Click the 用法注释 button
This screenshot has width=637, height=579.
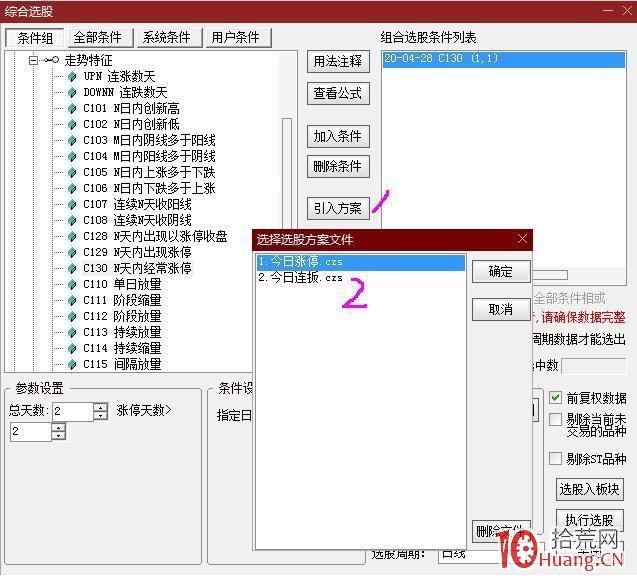(338, 61)
